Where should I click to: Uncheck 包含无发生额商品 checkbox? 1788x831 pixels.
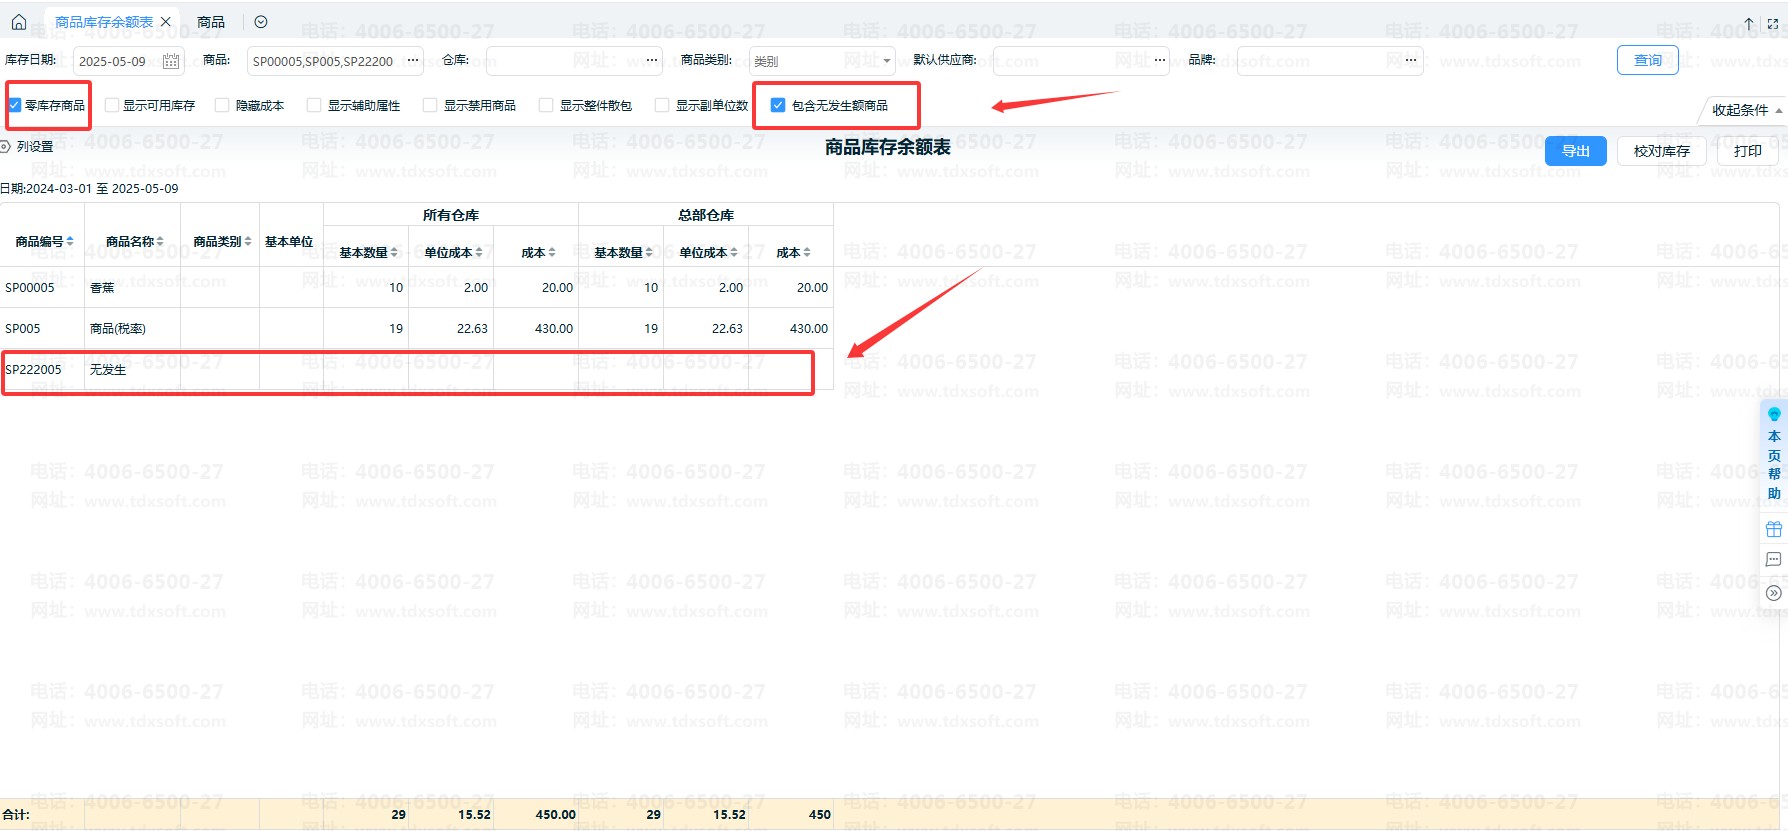pos(778,105)
